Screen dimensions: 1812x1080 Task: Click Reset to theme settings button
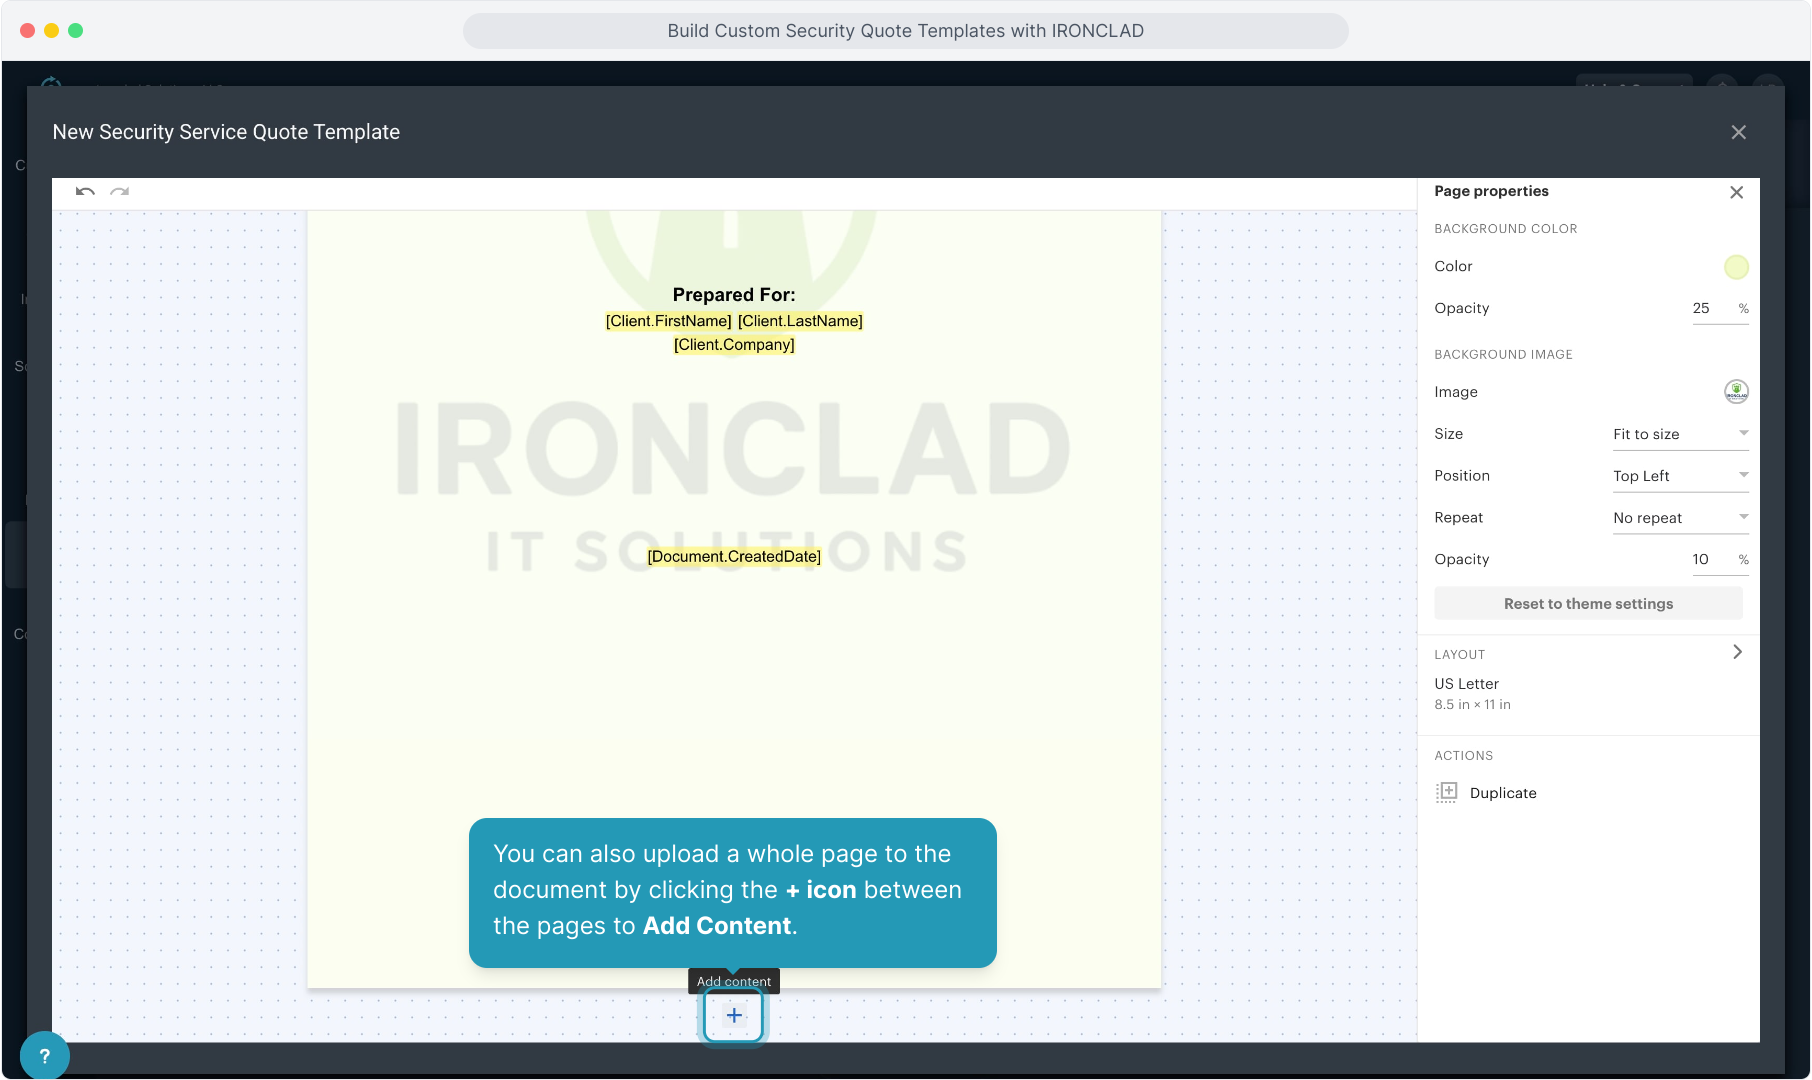pyautogui.click(x=1588, y=604)
